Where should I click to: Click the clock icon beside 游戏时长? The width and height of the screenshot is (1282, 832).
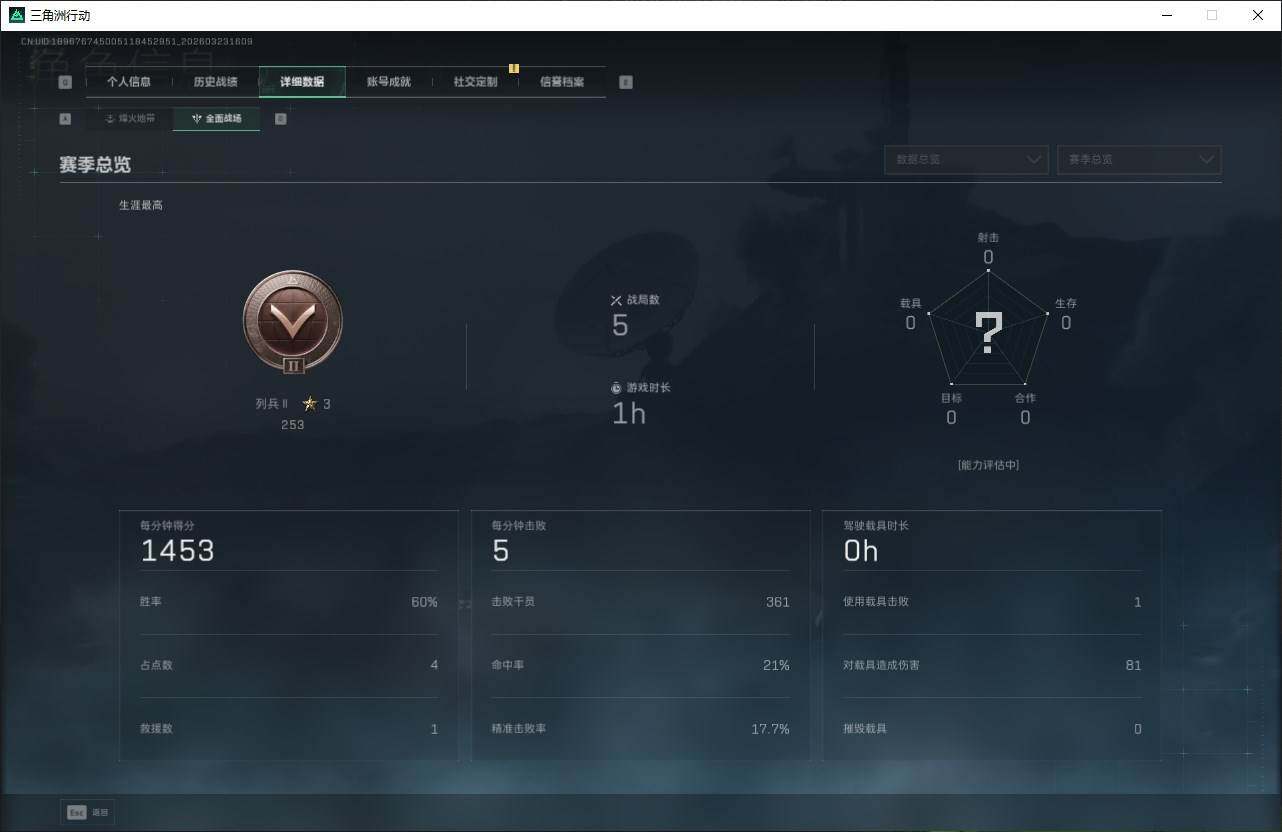click(x=617, y=388)
